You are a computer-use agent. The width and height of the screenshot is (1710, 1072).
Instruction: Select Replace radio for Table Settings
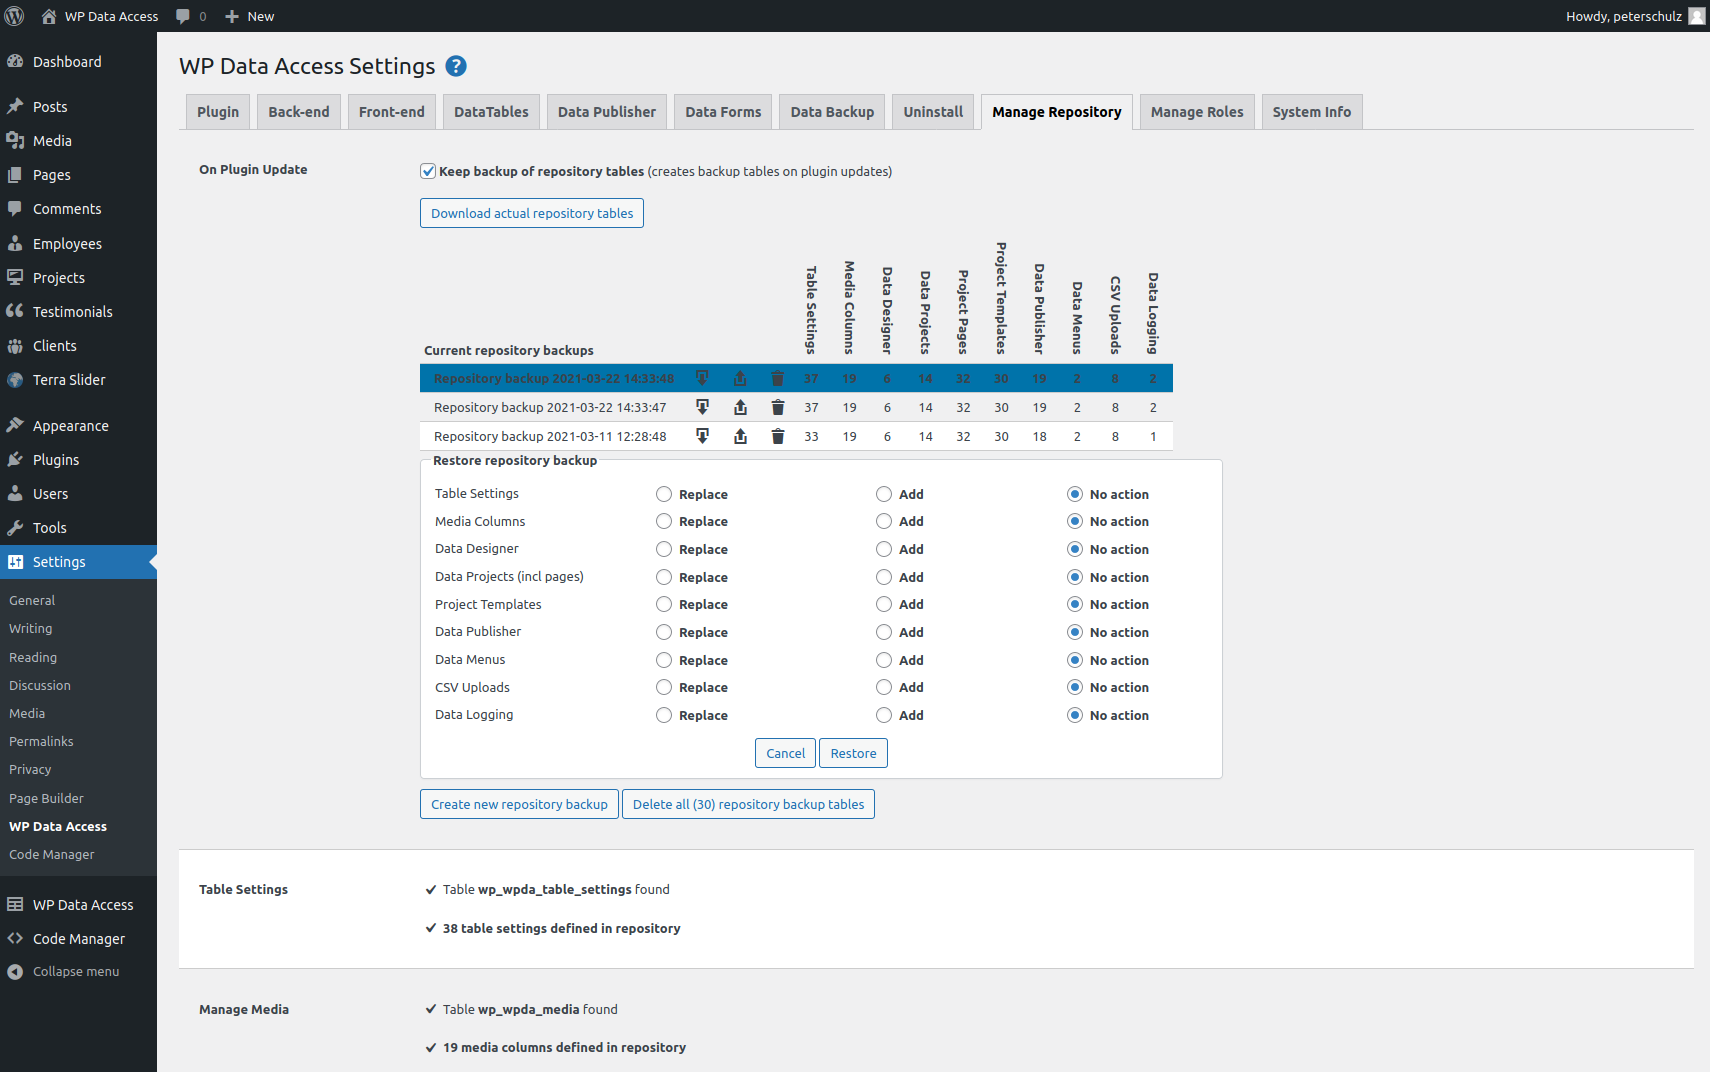[664, 494]
